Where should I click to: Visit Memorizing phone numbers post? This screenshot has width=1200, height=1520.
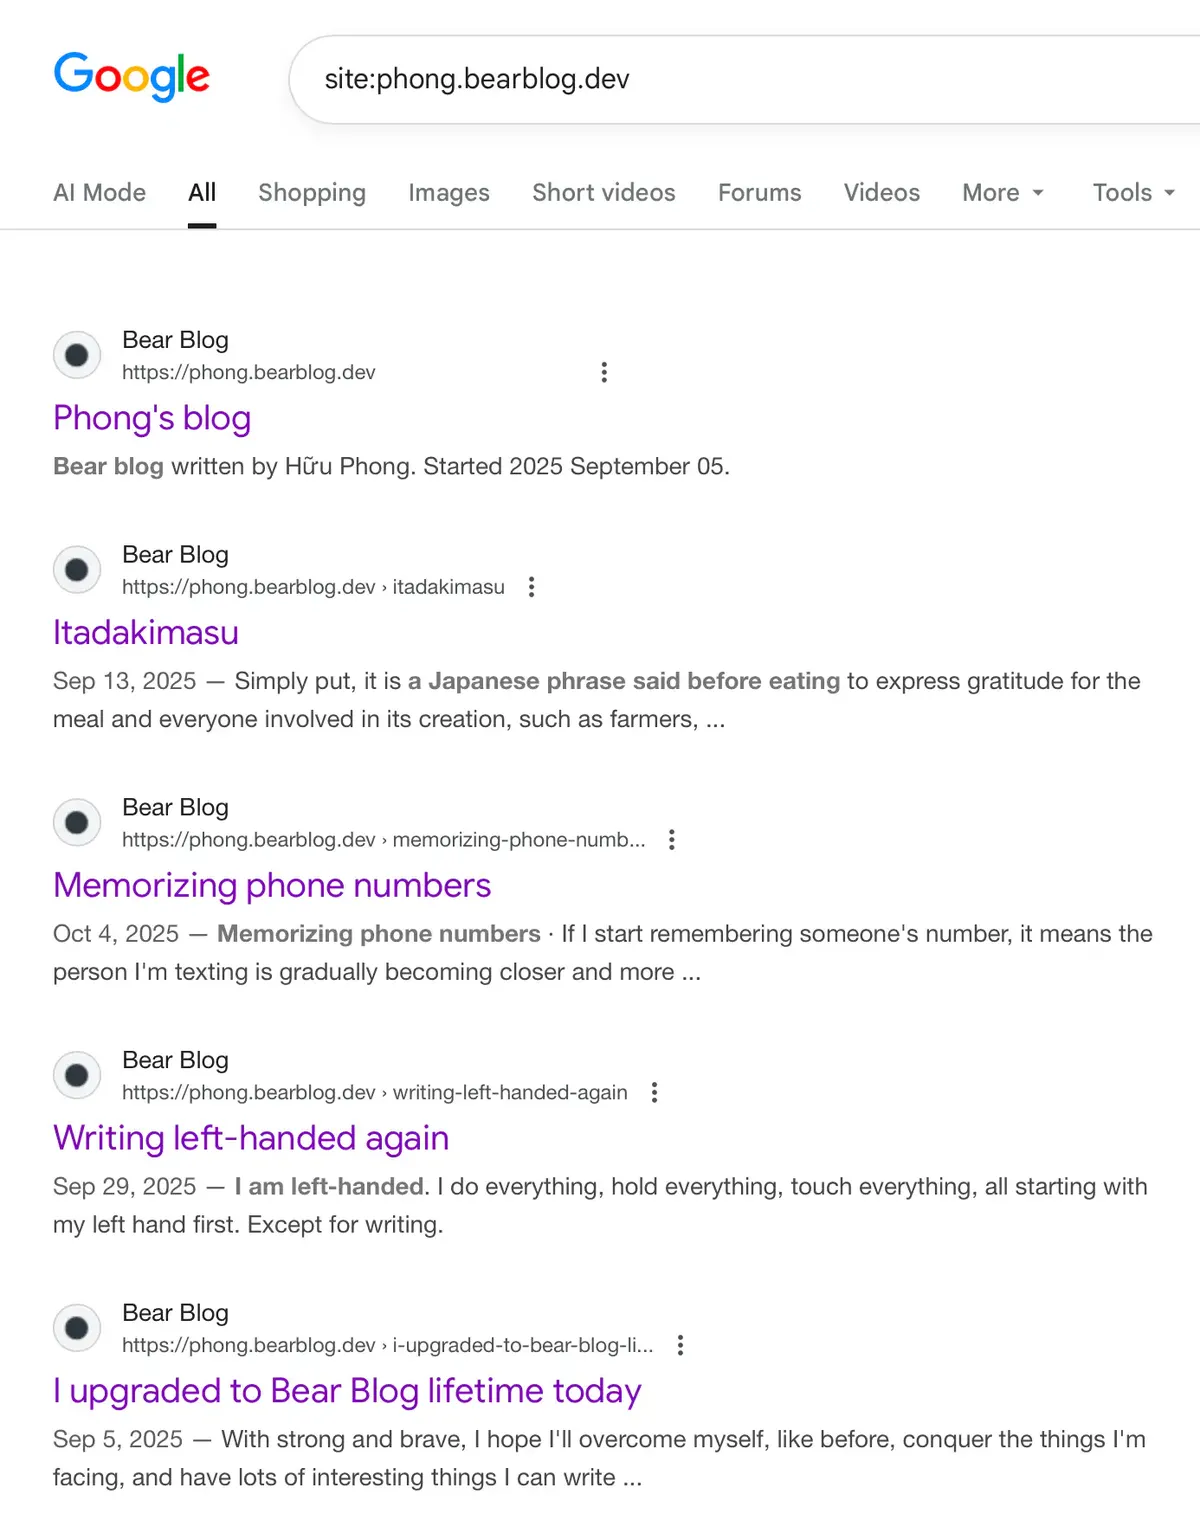tap(272, 886)
